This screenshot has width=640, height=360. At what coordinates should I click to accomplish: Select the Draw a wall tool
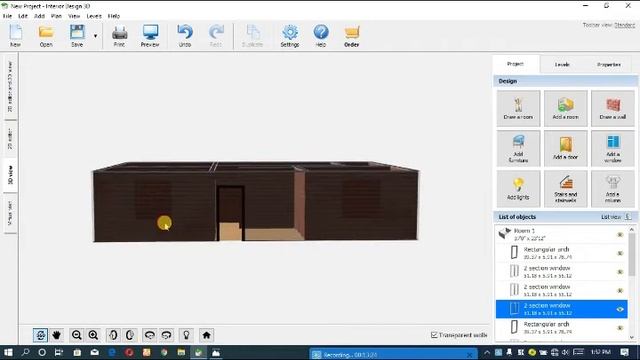tap(613, 108)
